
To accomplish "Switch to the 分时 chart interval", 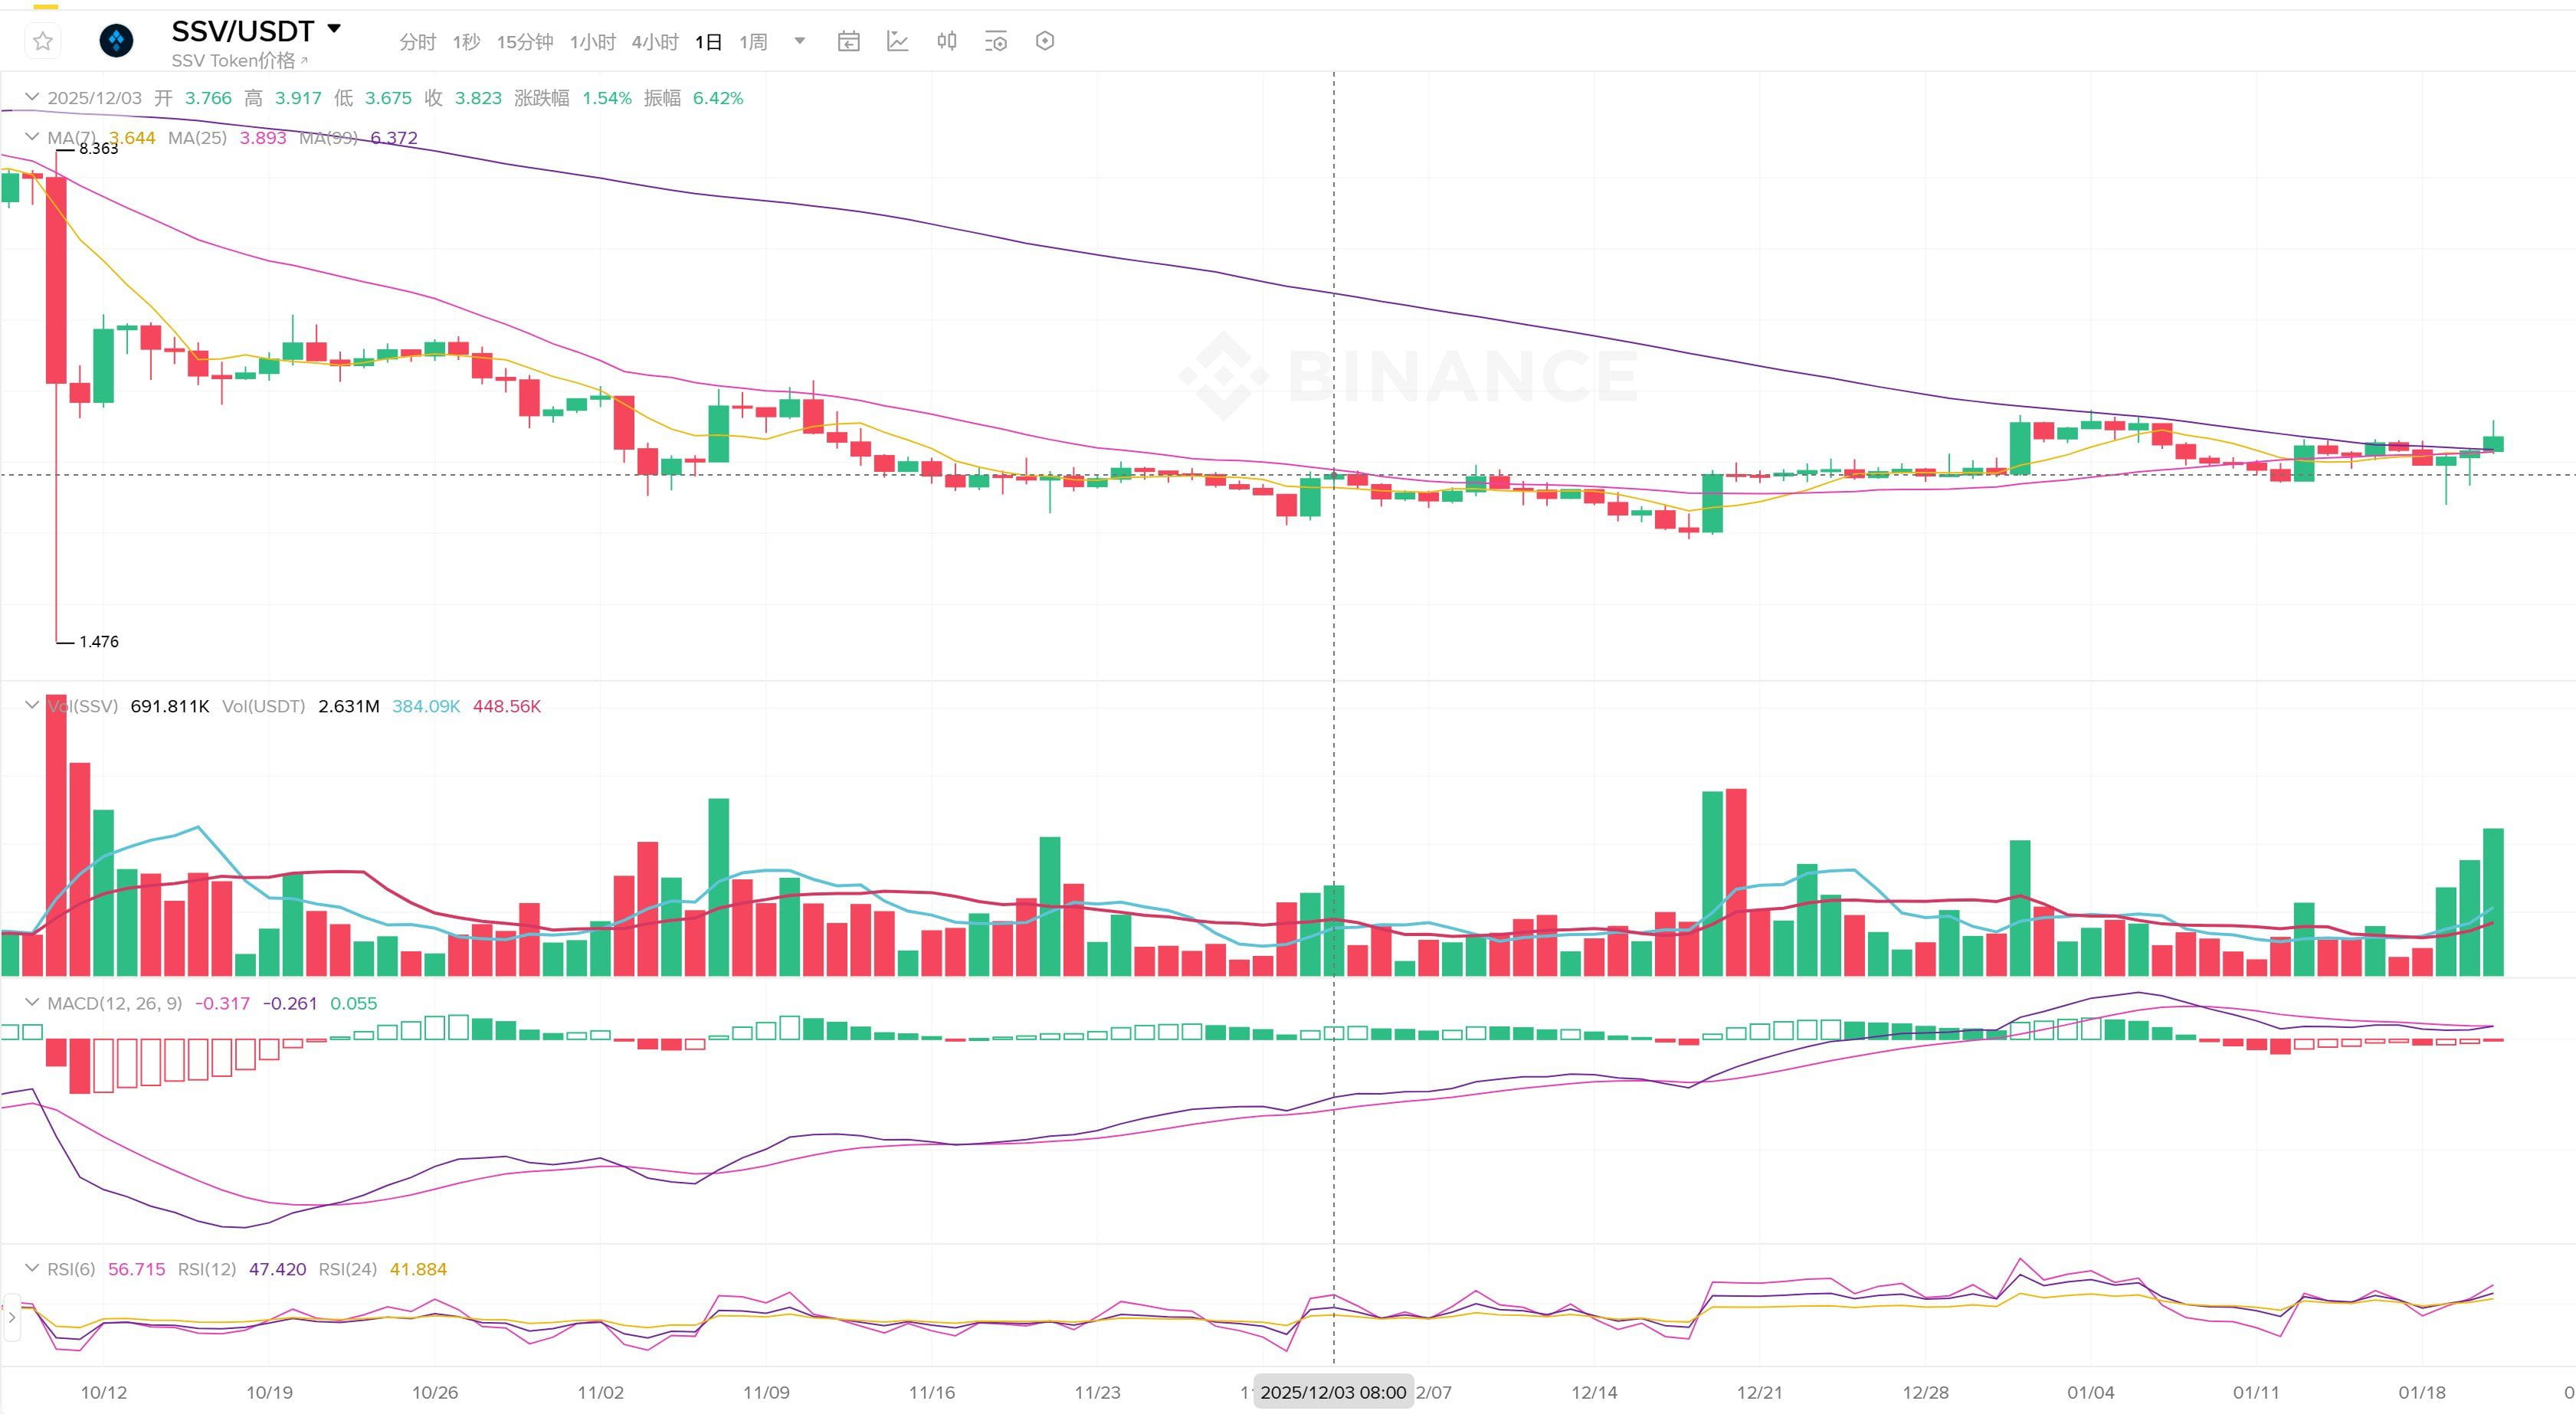I will pyautogui.click(x=417, y=42).
